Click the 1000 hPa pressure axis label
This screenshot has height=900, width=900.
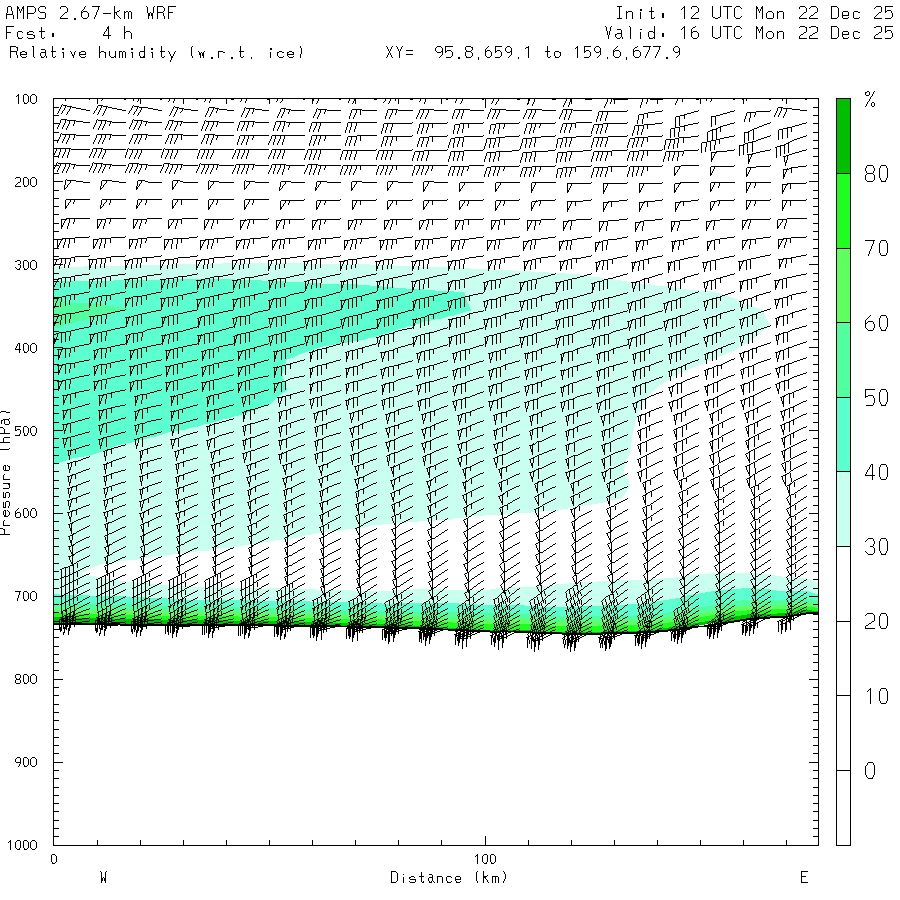point(22,845)
